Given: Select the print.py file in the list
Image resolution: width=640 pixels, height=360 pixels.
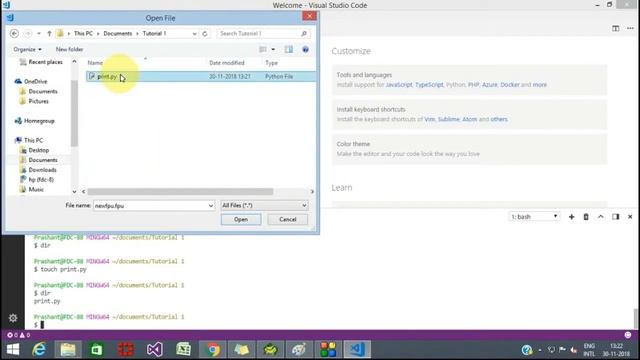Looking at the screenshot, I should coord(200,76).
